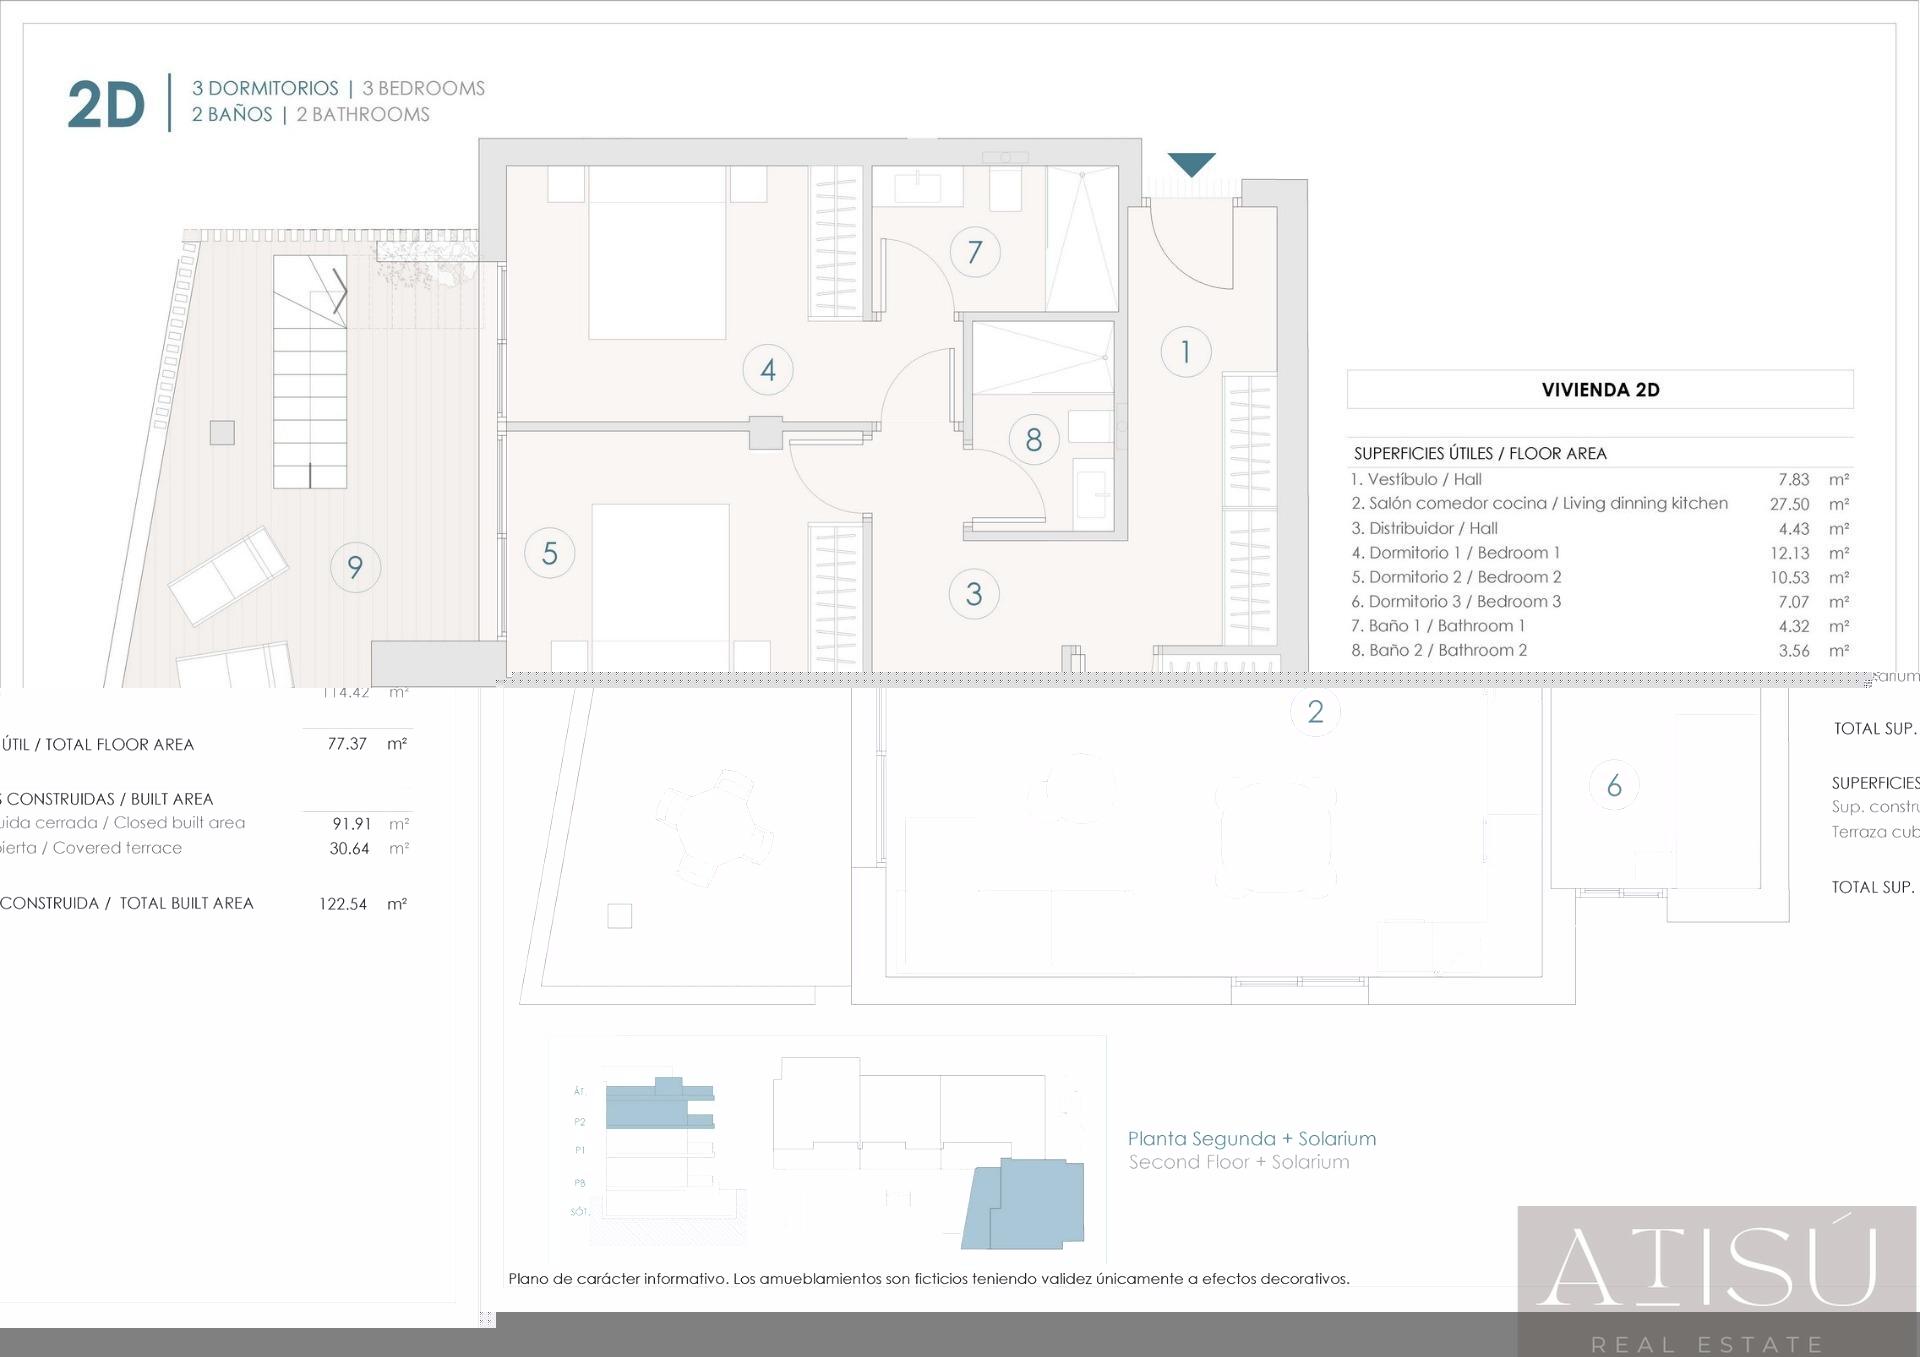The image size is (1920, 1357).
Task: Click 'Dormitorio 1 / Bedroom 1' row
Action: (1455, 552)
